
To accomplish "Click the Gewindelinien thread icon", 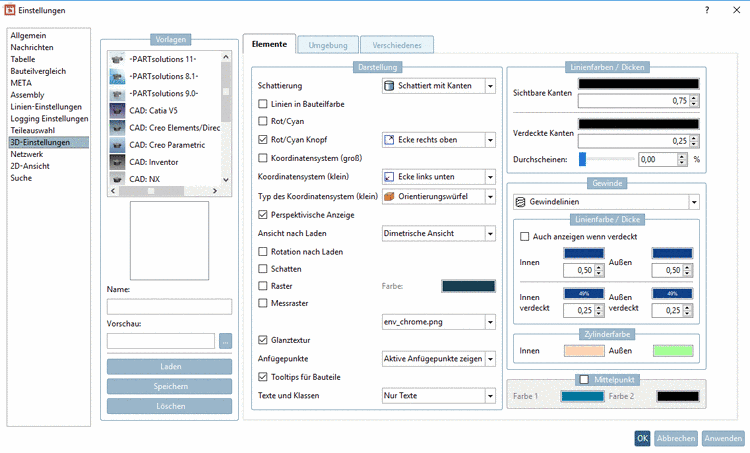I will pyautogui.click(x=520, y=202).
